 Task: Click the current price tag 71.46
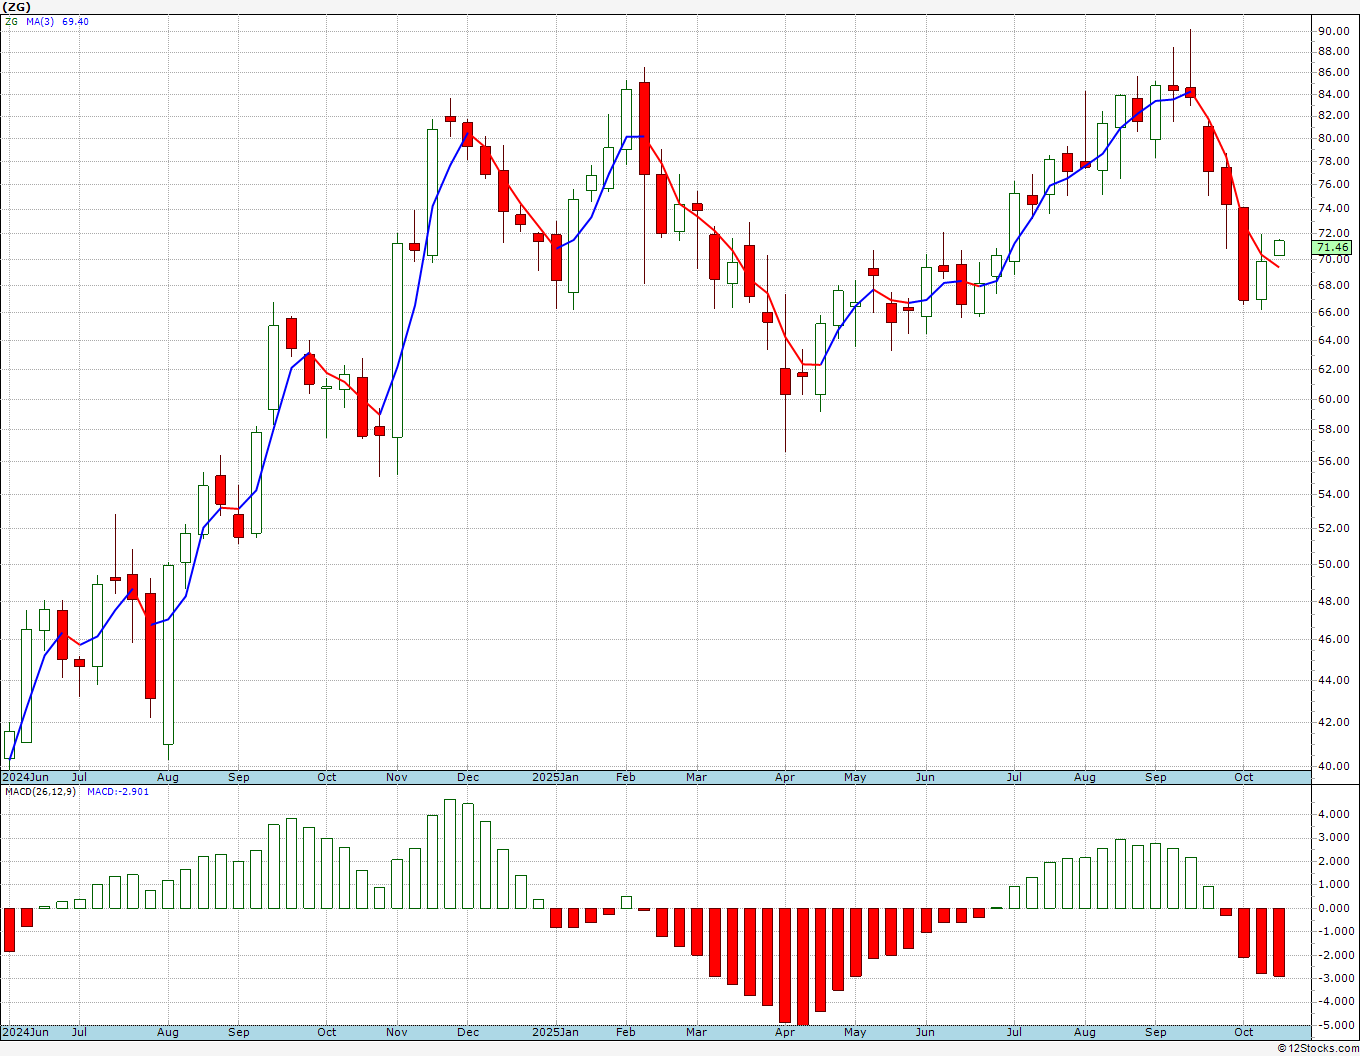(x=1333, y=247)
